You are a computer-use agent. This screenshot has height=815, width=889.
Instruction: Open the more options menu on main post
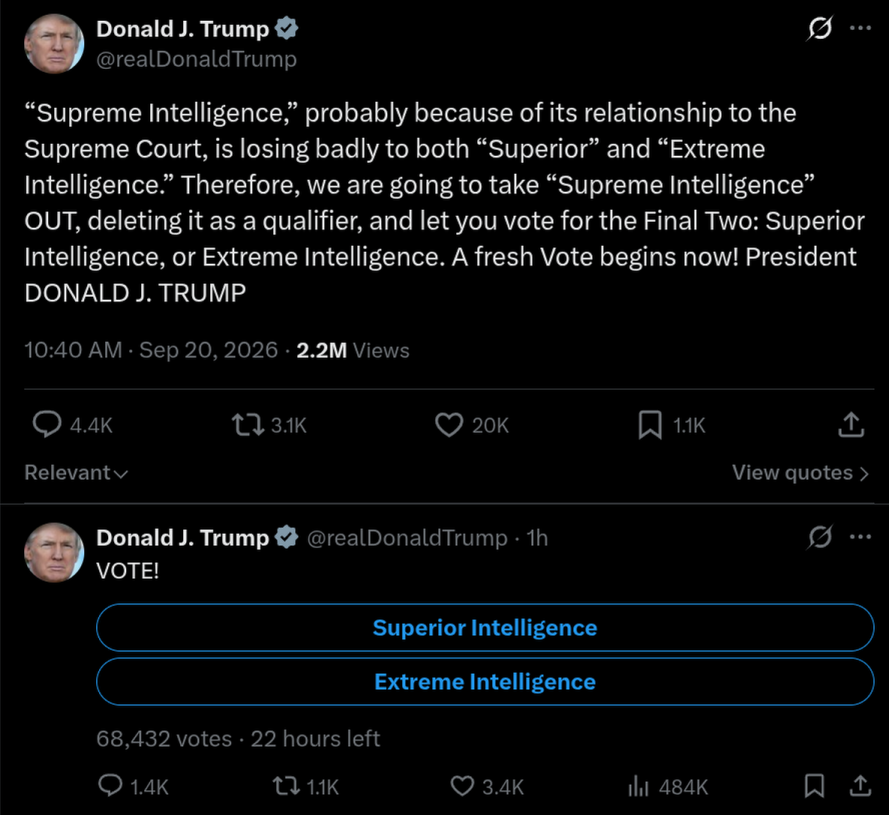pyautogui.click(x=860, y=28)
